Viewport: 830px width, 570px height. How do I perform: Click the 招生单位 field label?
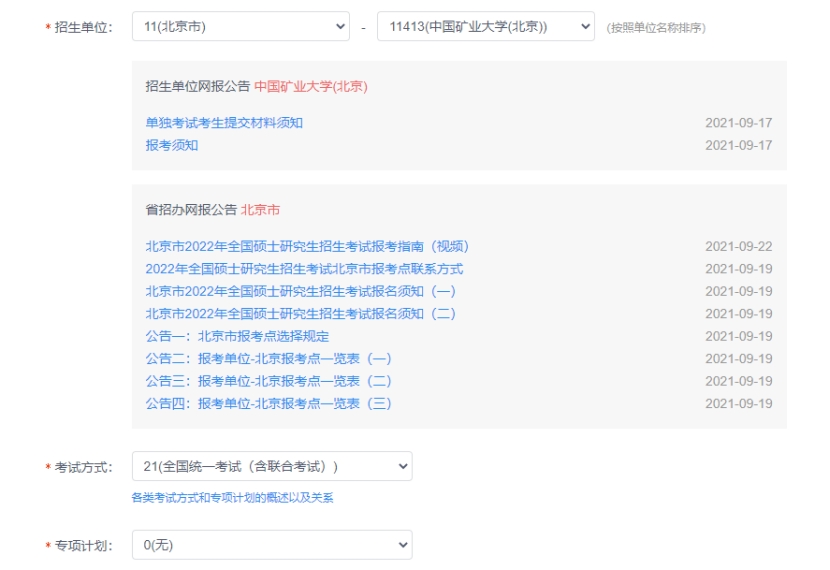pyautogui.click(x=83, y=28)
